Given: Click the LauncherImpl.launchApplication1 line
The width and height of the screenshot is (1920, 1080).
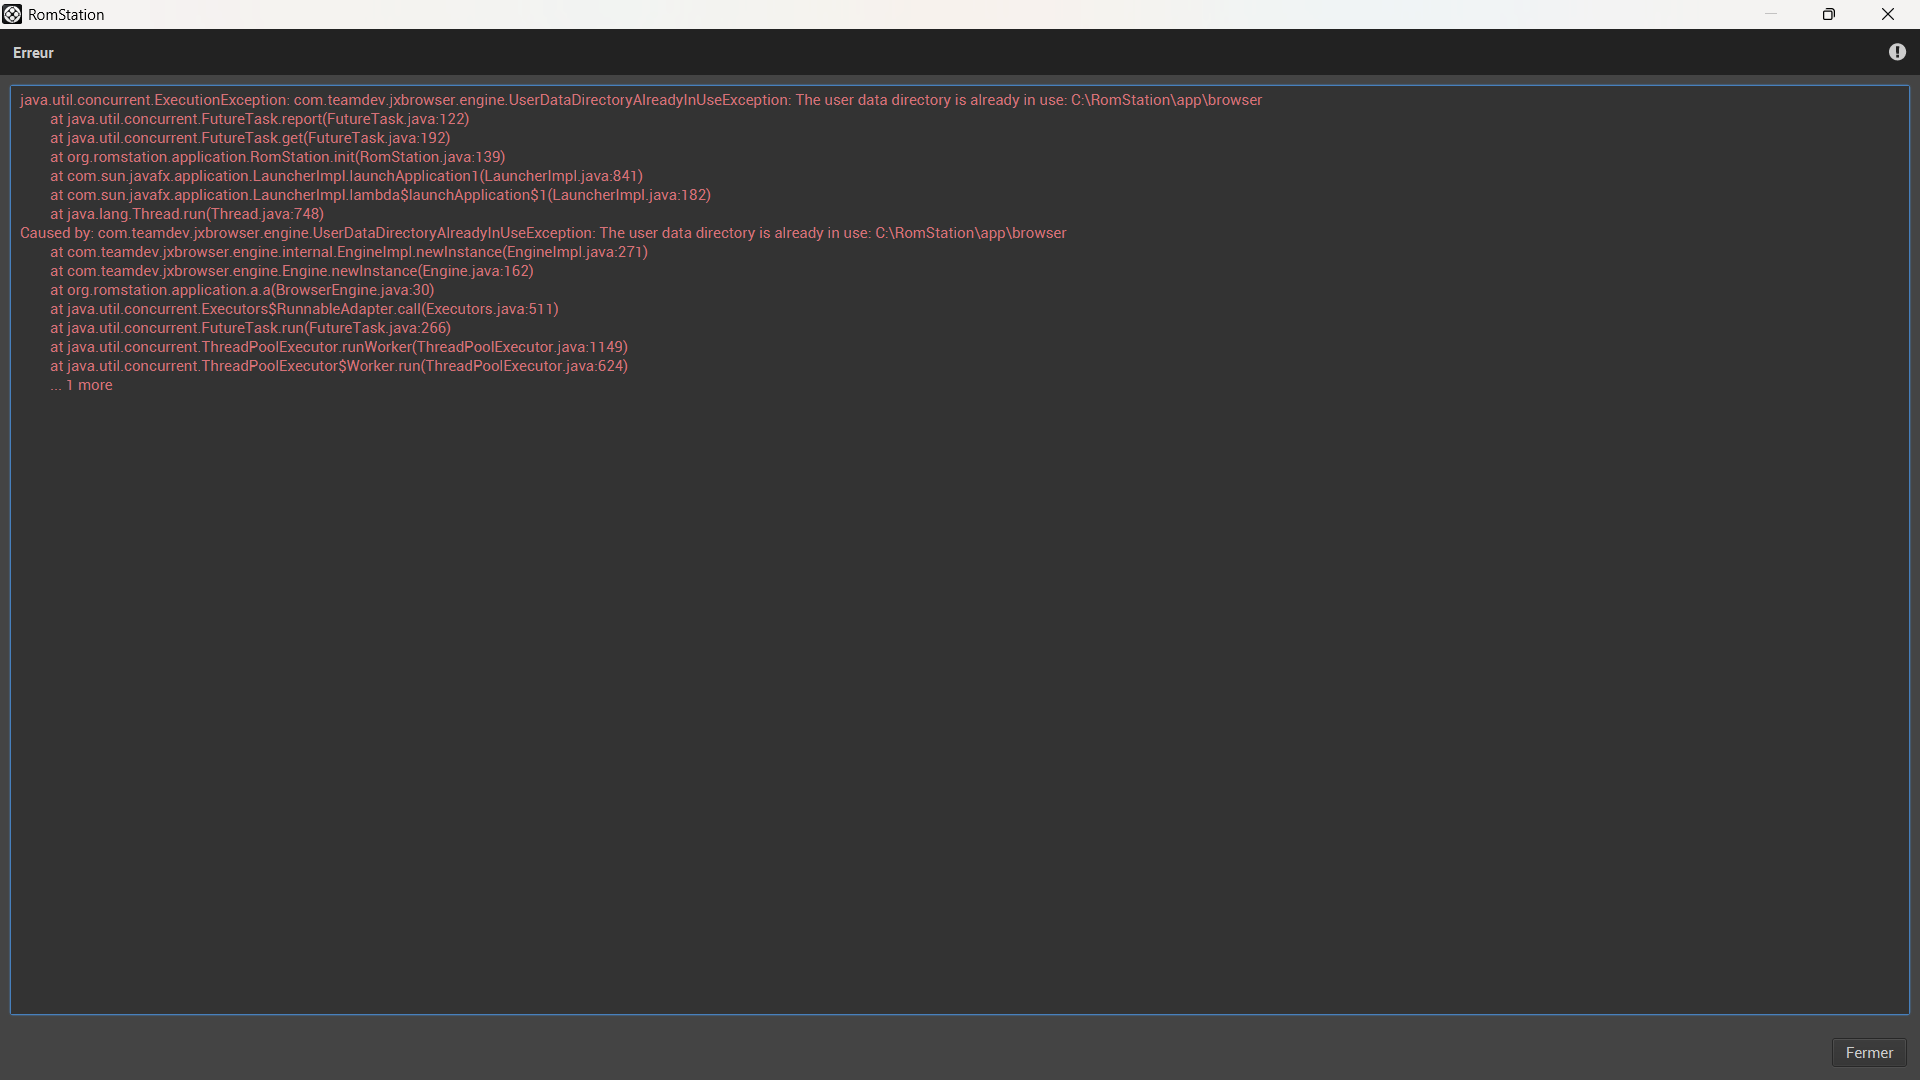Looking at the screenshot, I should [347, 176].
